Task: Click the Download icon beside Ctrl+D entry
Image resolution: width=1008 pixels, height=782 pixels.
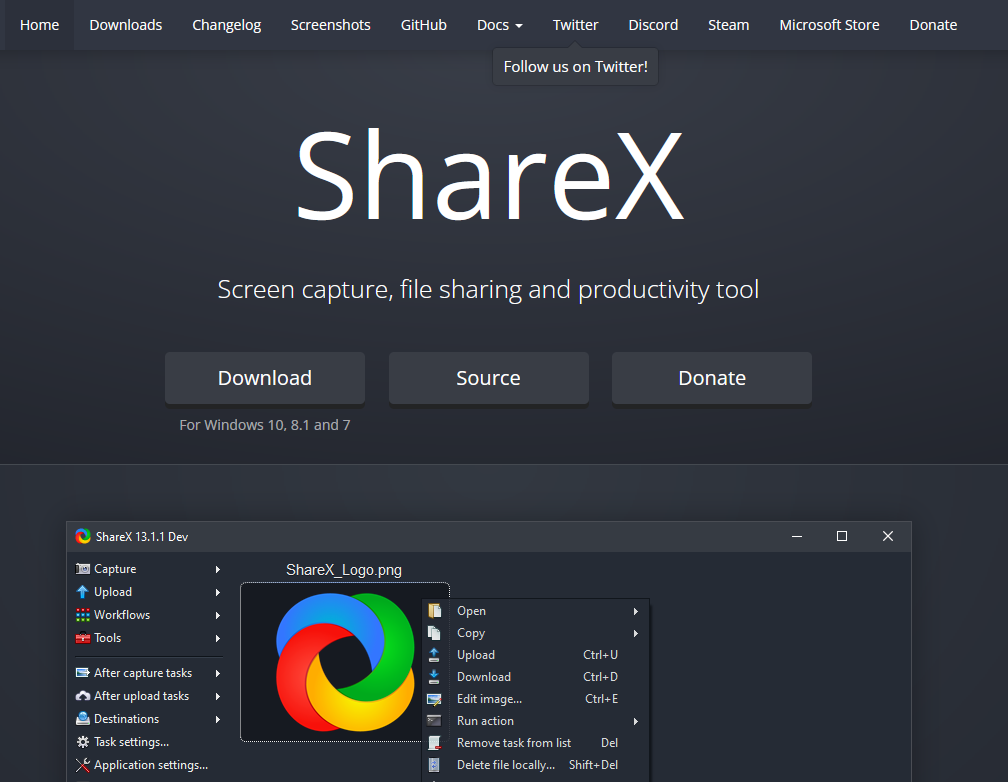Action: point(435,677)
